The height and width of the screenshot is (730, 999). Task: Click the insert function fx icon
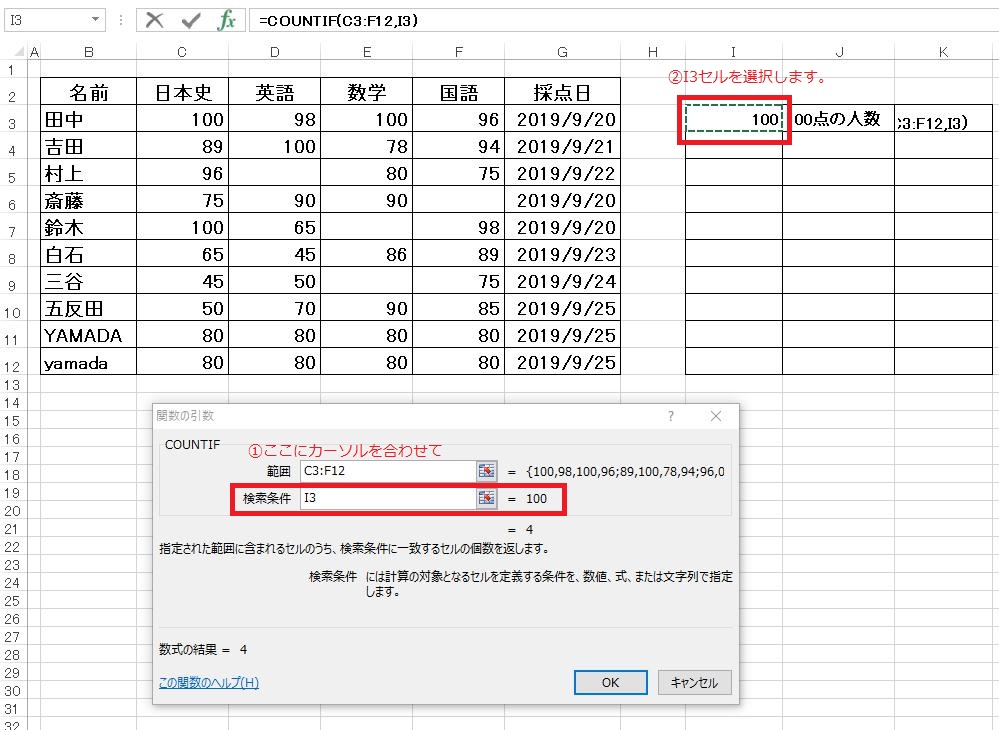(x=227, y=20)
